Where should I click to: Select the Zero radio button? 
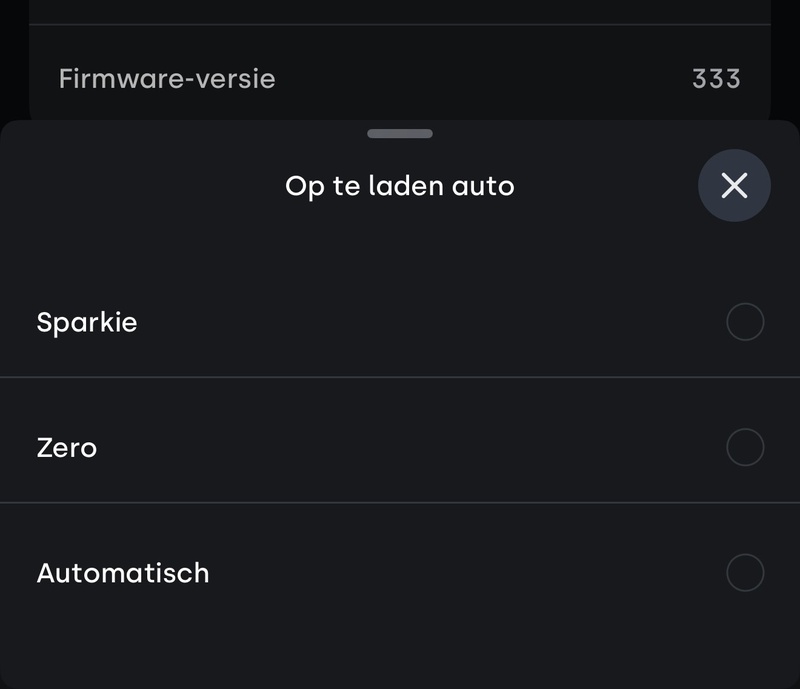[745, 447]
